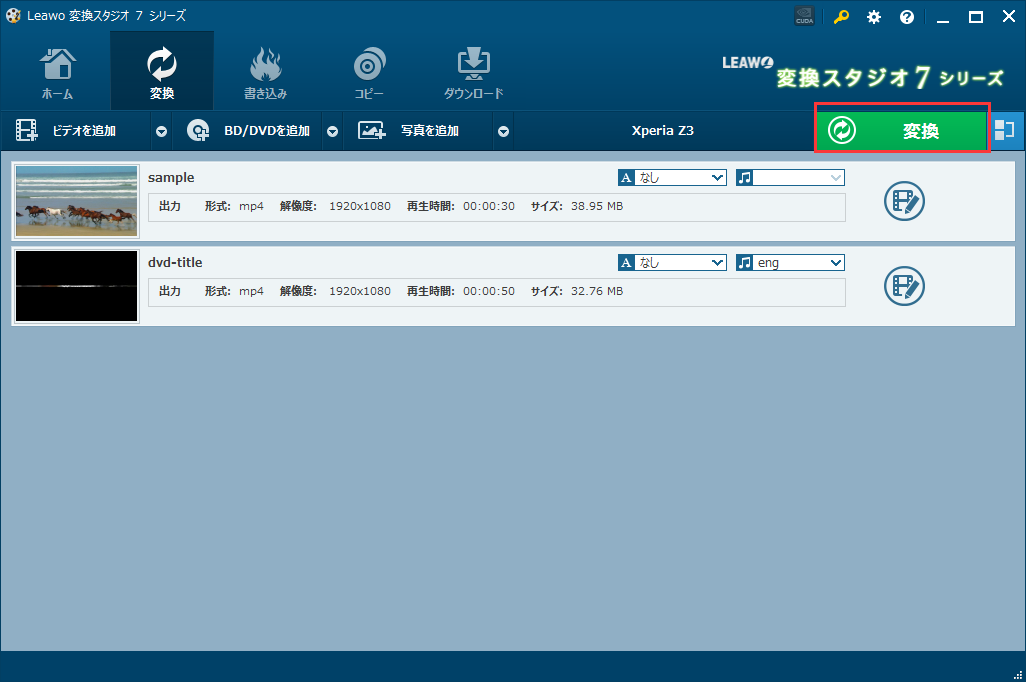Click 写真を追加 add photo button
This screenshot has width=1026, height=682.
click(x=418, y=131)
